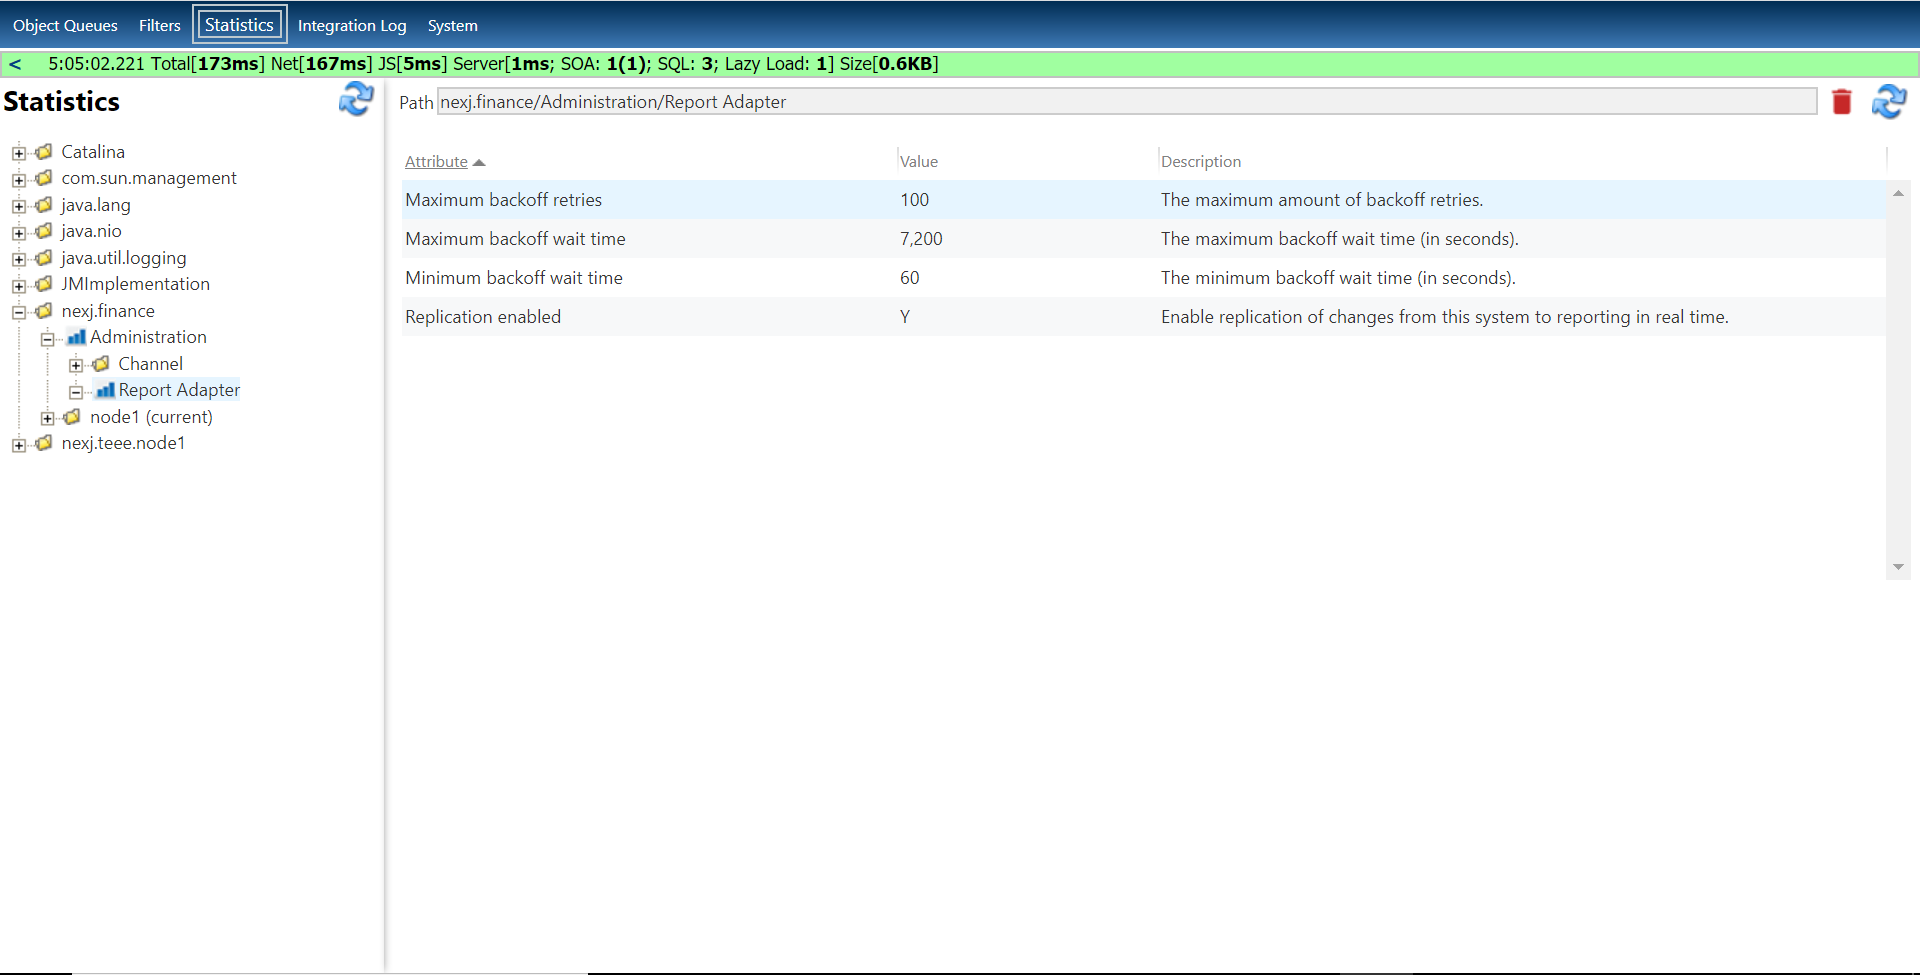Open the System menu
This screenshot has height=975, width=1920.
pos(452,25)
